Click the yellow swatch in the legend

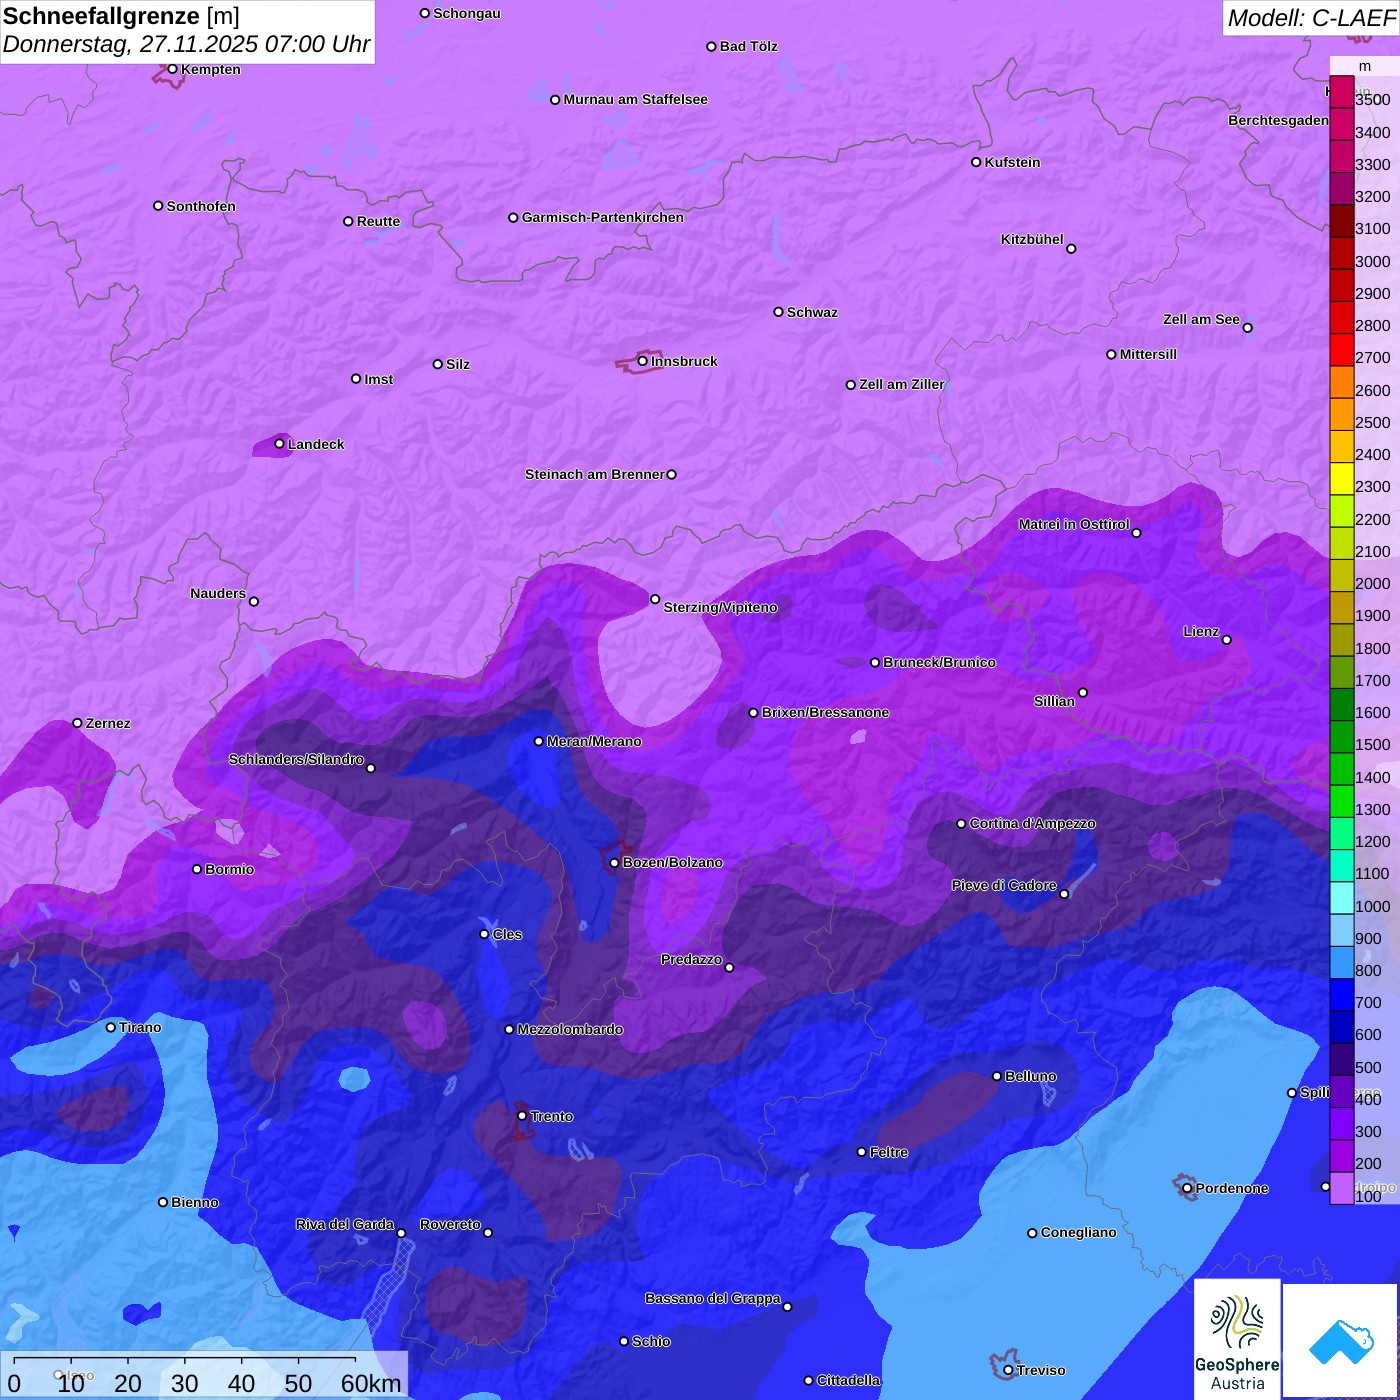(1341, 479)
